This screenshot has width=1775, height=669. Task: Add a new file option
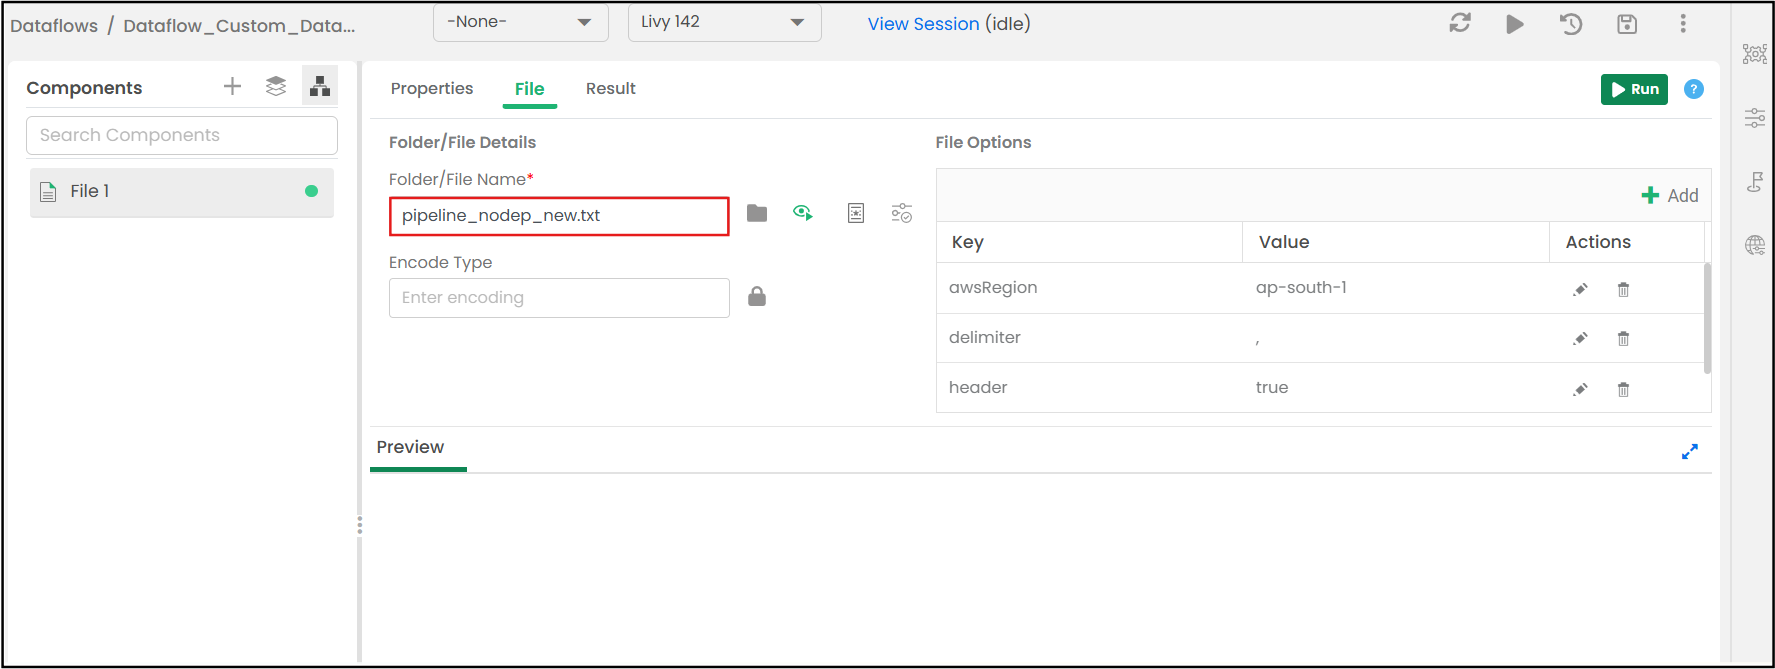pos(1670,195)
